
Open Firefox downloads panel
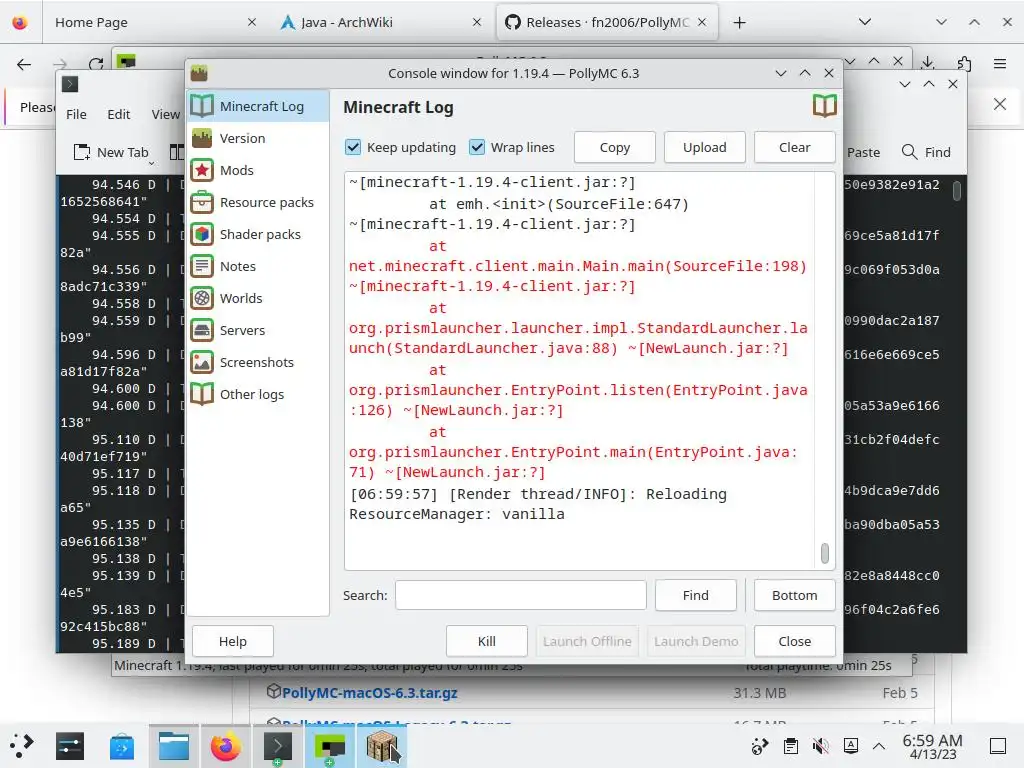[927, 63]
